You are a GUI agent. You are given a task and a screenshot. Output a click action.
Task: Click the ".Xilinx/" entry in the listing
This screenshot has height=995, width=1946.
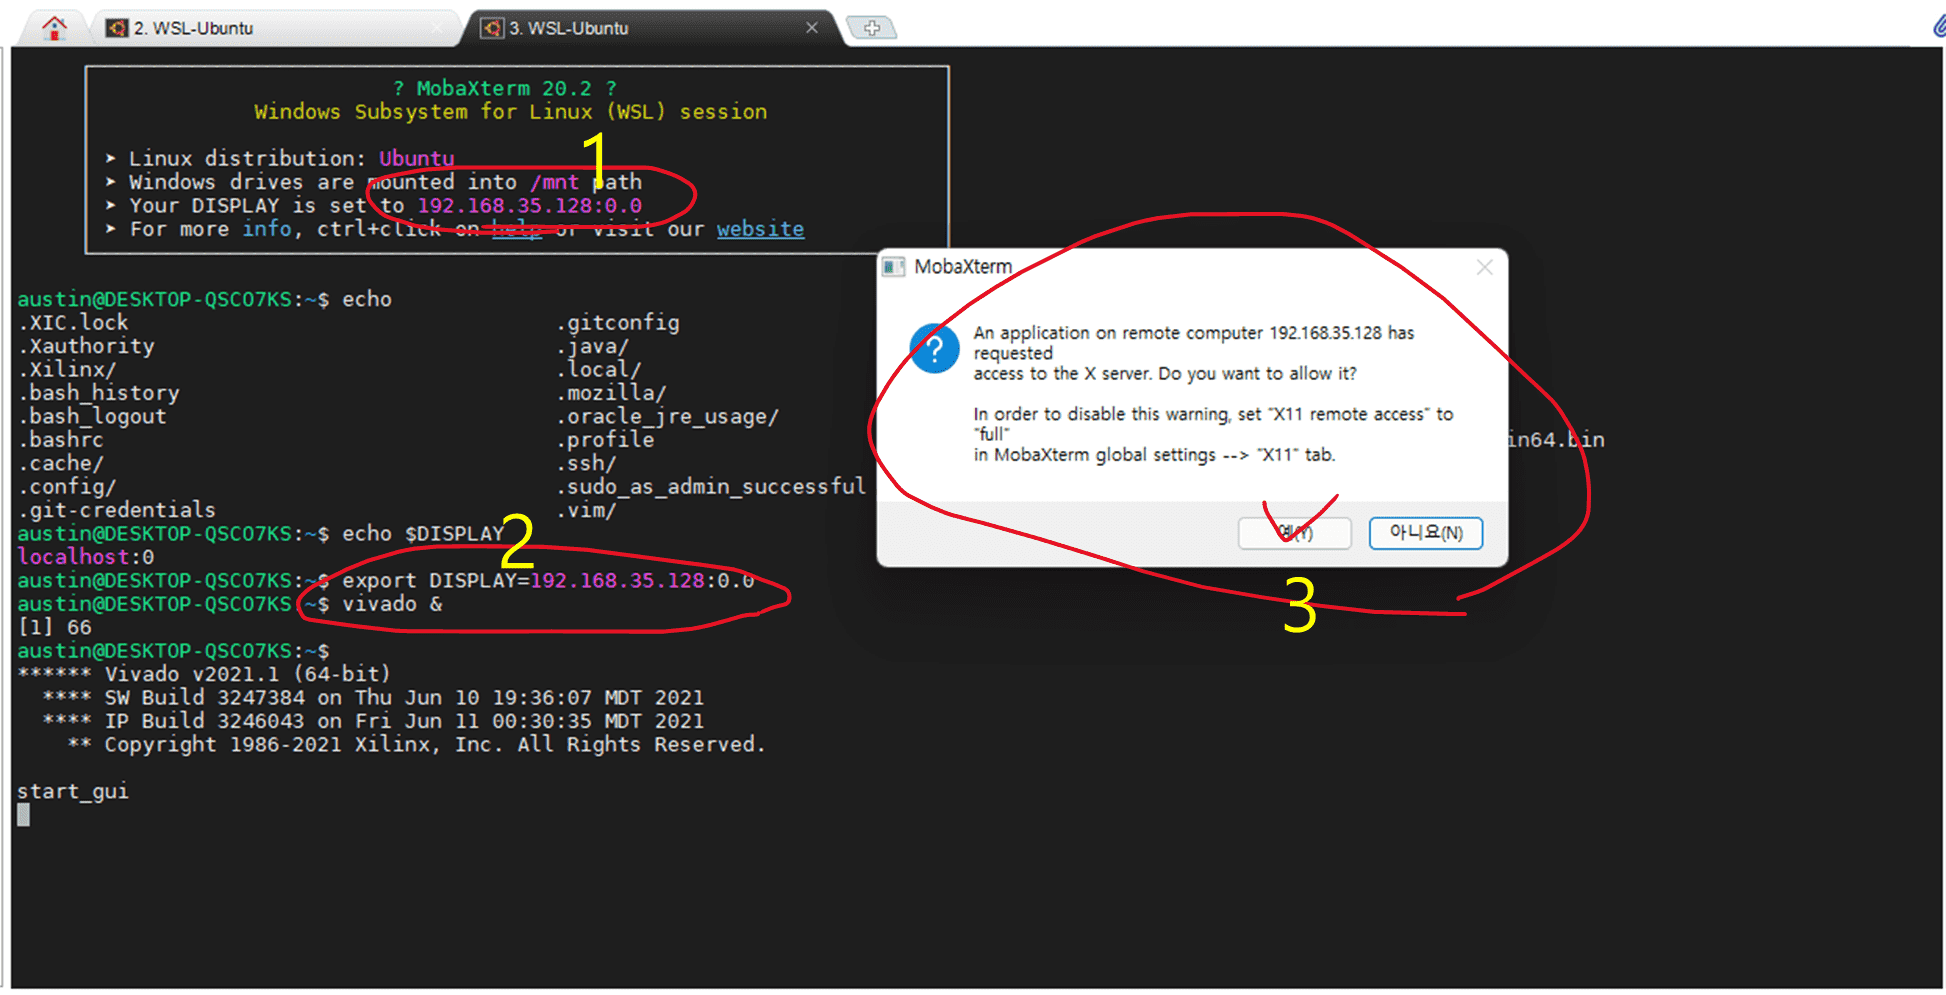click(x=67, y=370)
